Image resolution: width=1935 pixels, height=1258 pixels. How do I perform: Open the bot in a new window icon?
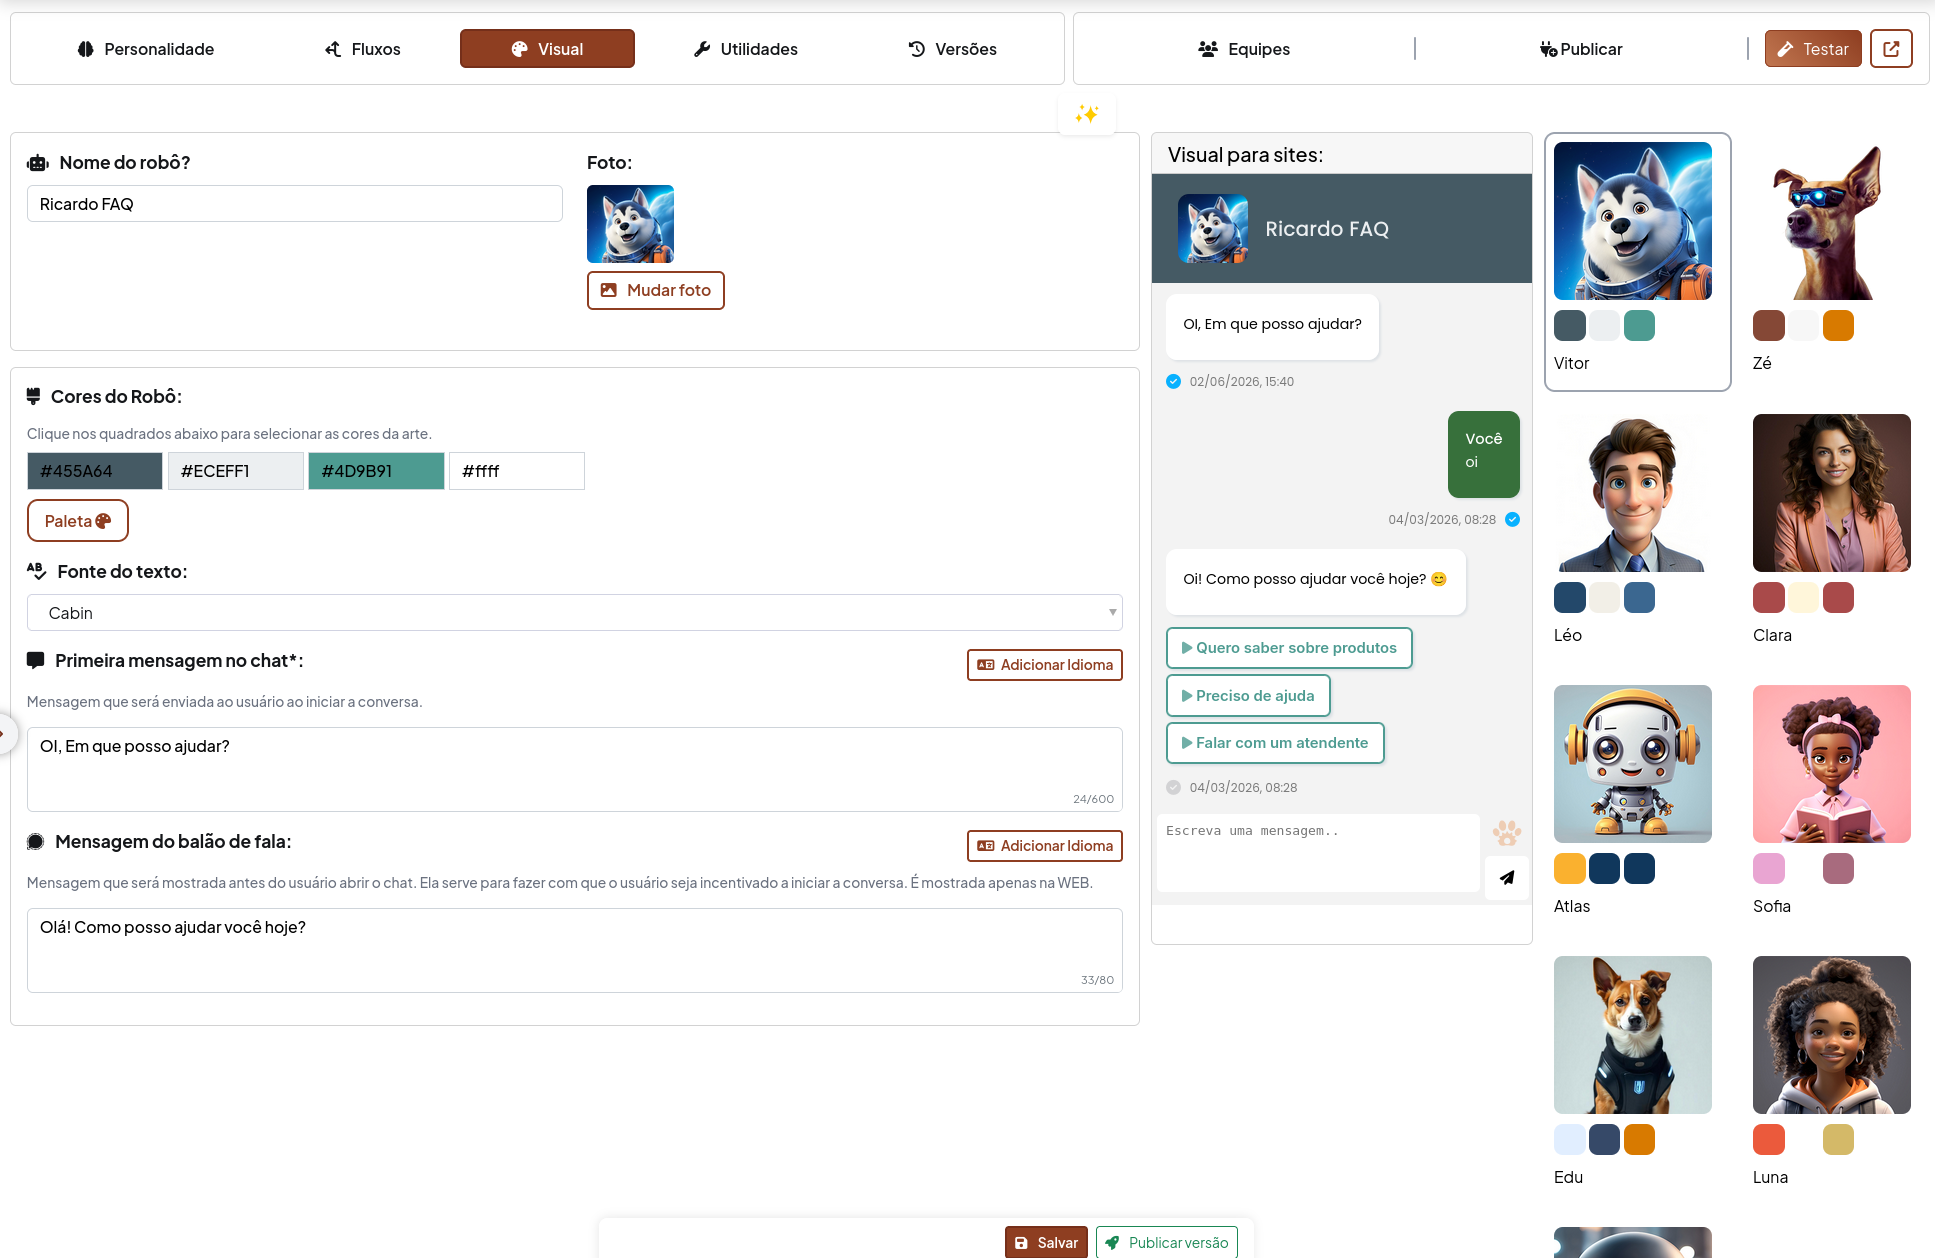[1891, 49]
